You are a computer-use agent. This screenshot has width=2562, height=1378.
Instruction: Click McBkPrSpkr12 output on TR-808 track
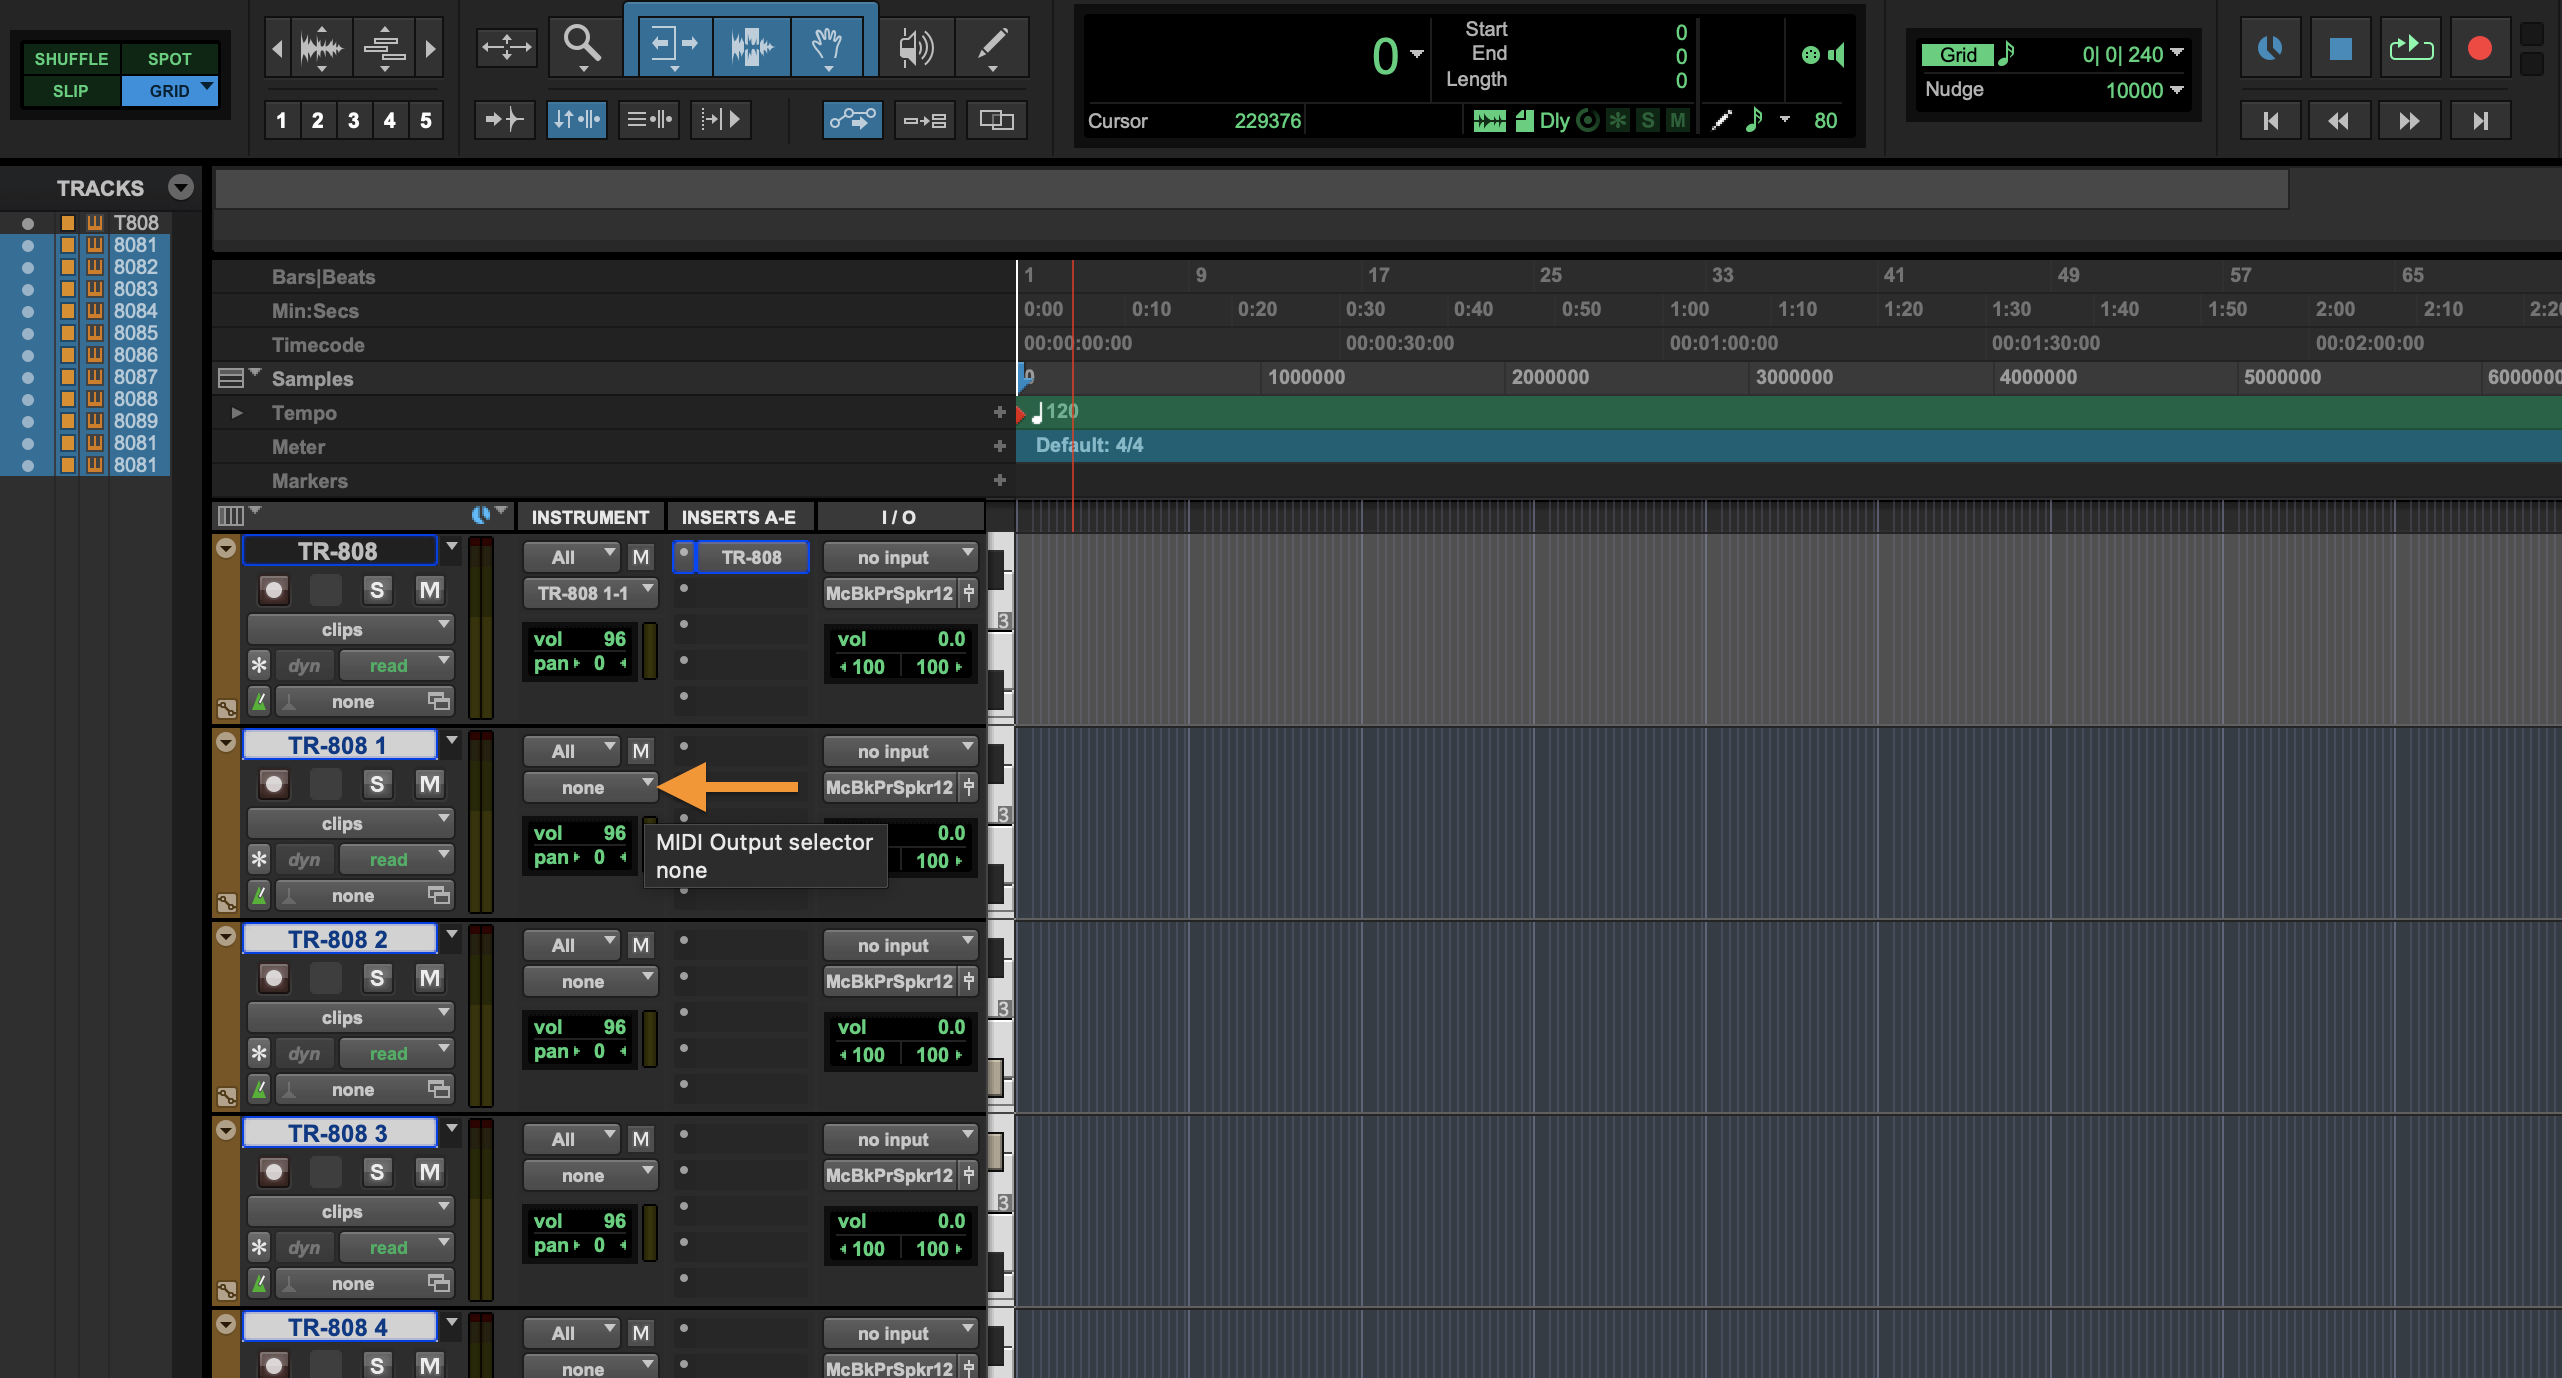(890, 593)
